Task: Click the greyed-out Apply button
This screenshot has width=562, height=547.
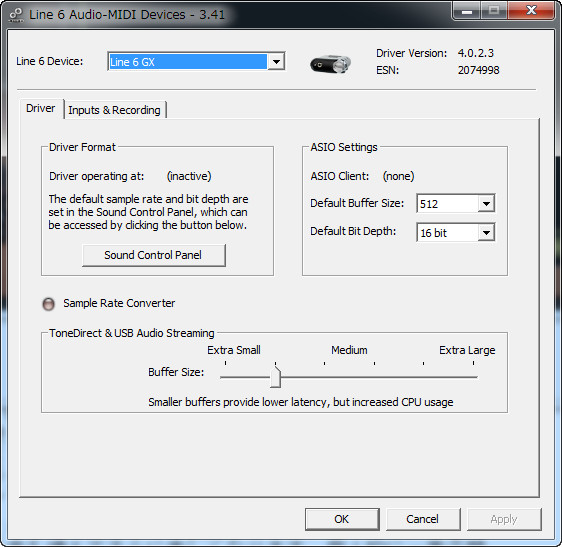Action: [x=504, y=519]
